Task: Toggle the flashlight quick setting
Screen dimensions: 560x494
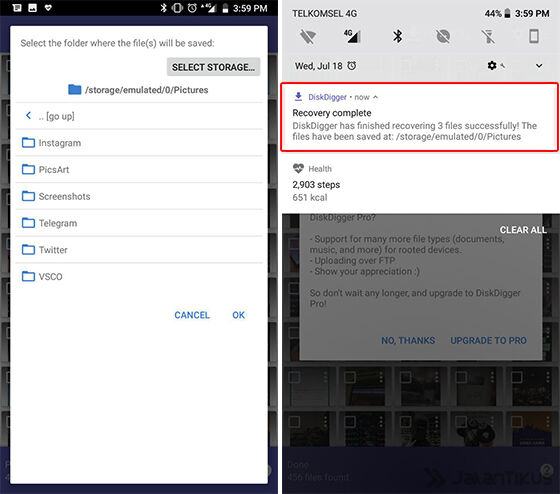Action: [488, 36]
